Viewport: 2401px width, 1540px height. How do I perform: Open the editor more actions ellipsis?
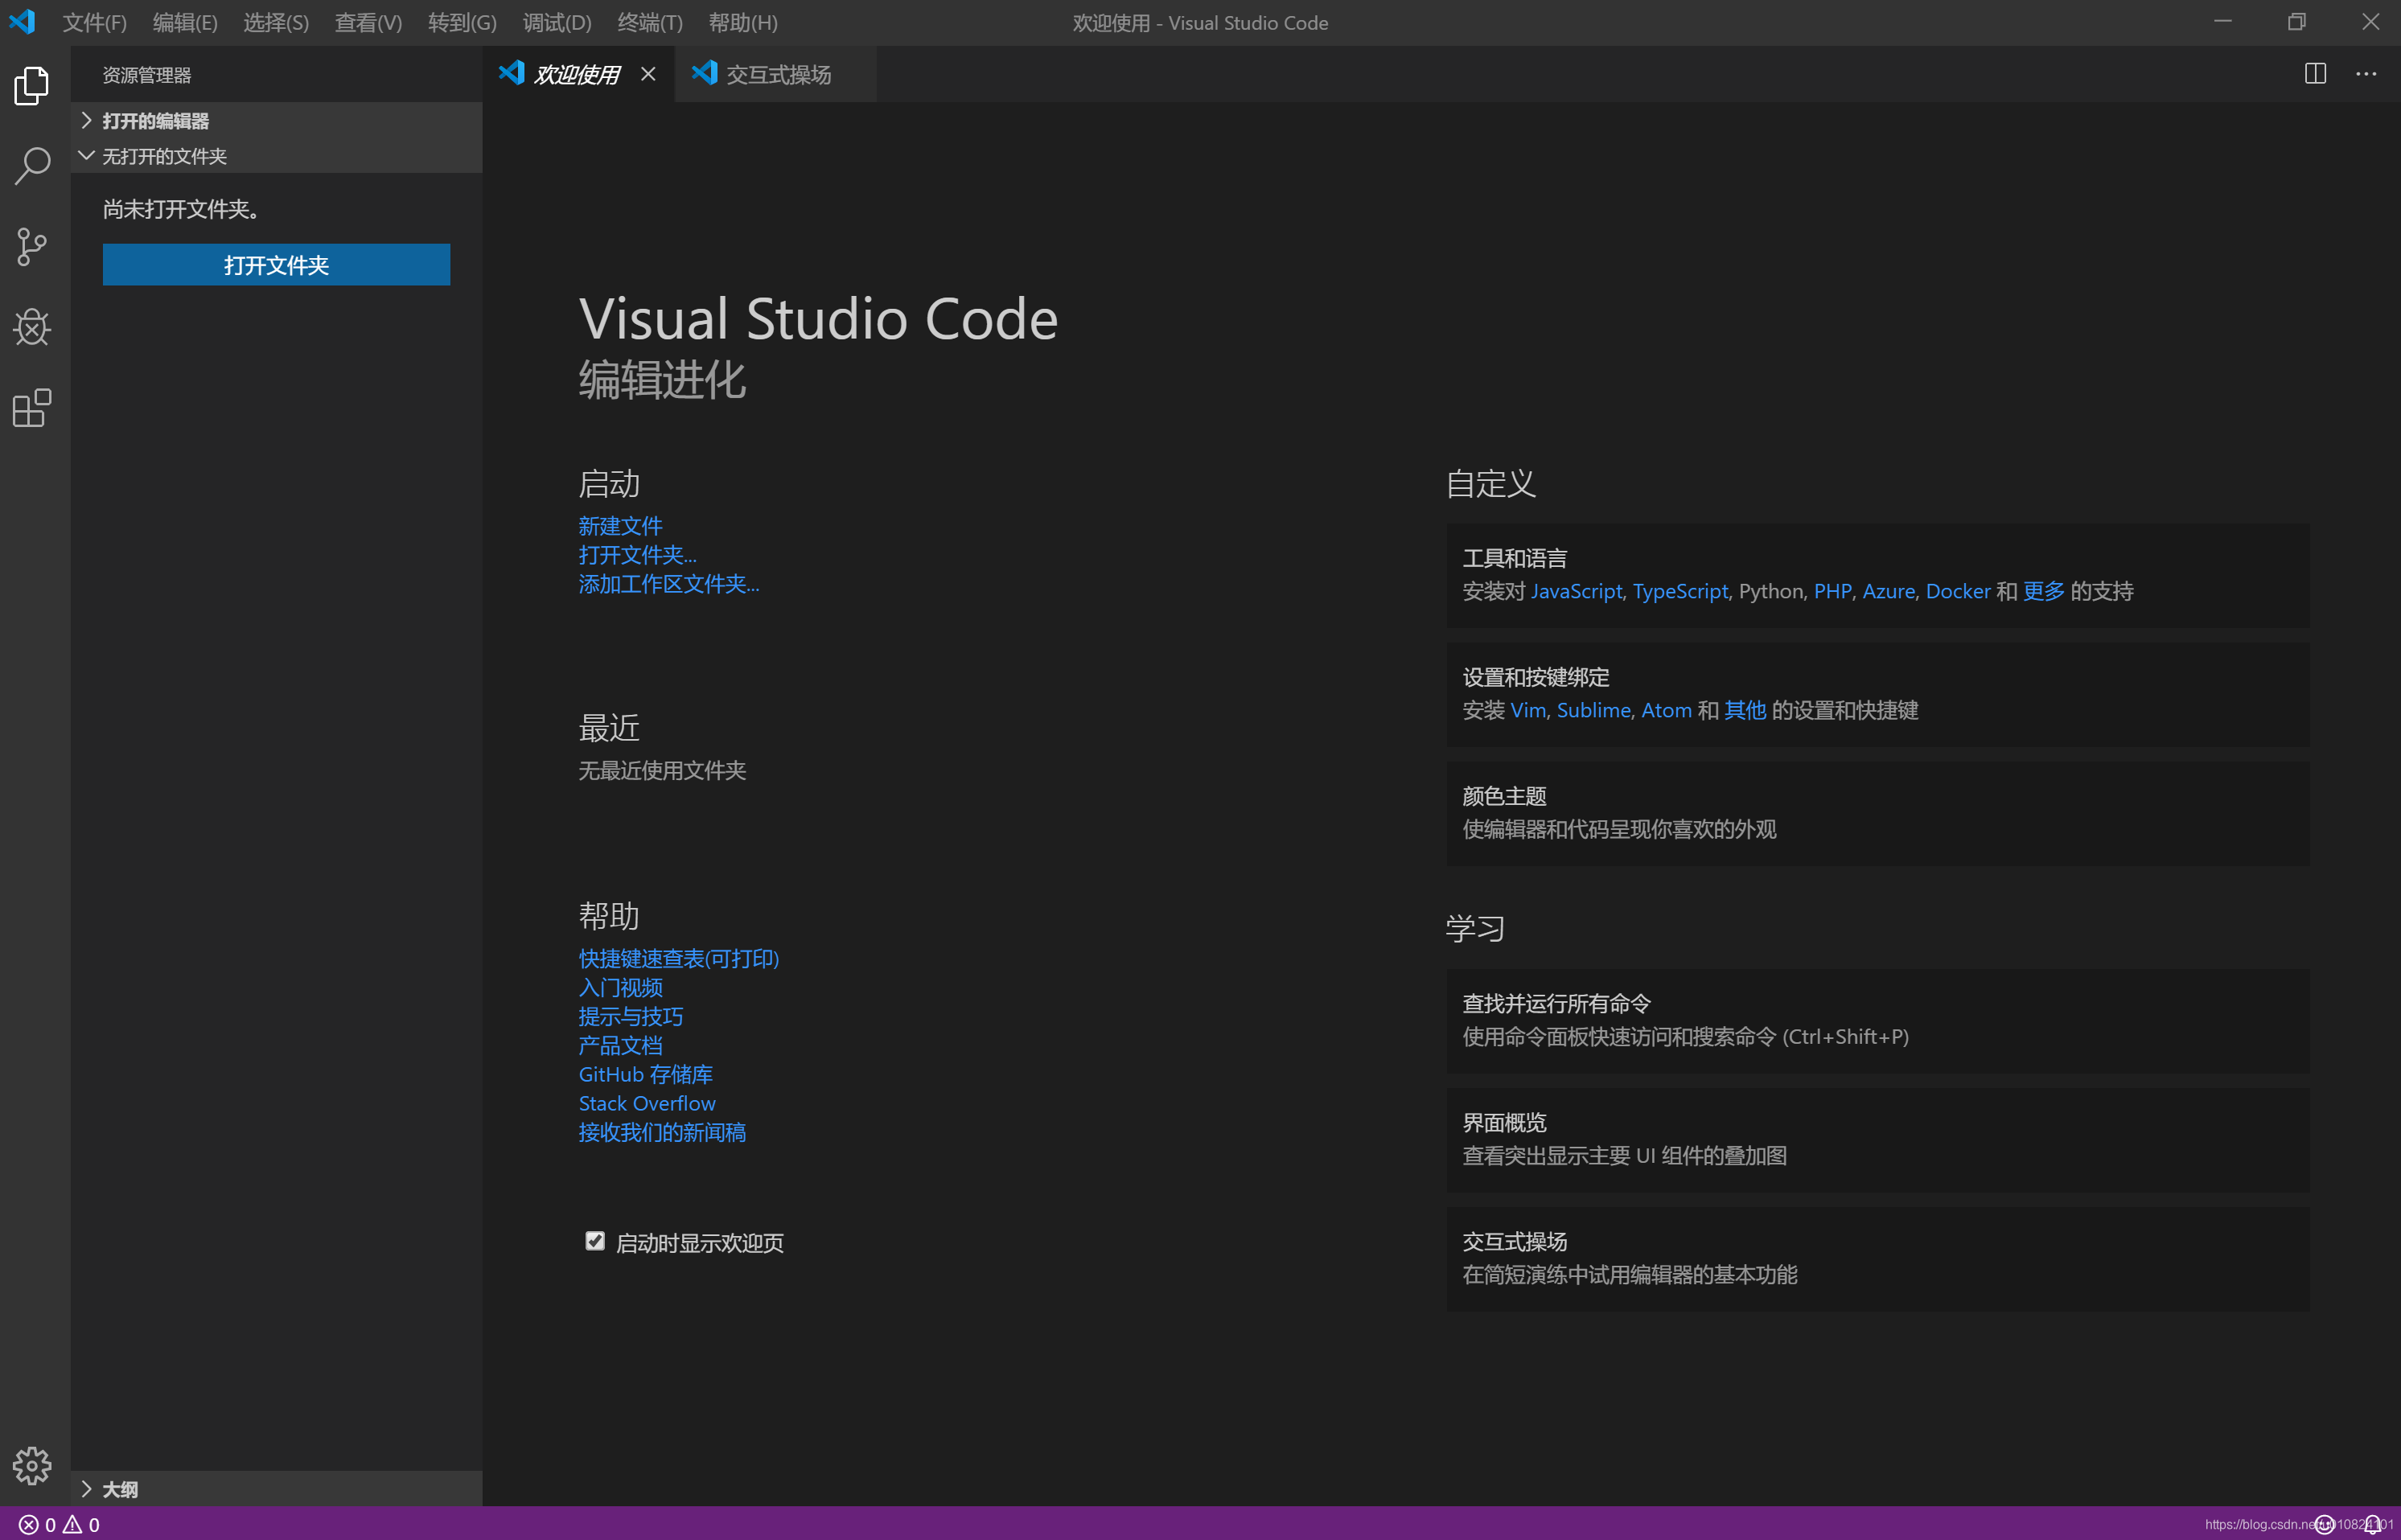click(x=2366, y=74)
